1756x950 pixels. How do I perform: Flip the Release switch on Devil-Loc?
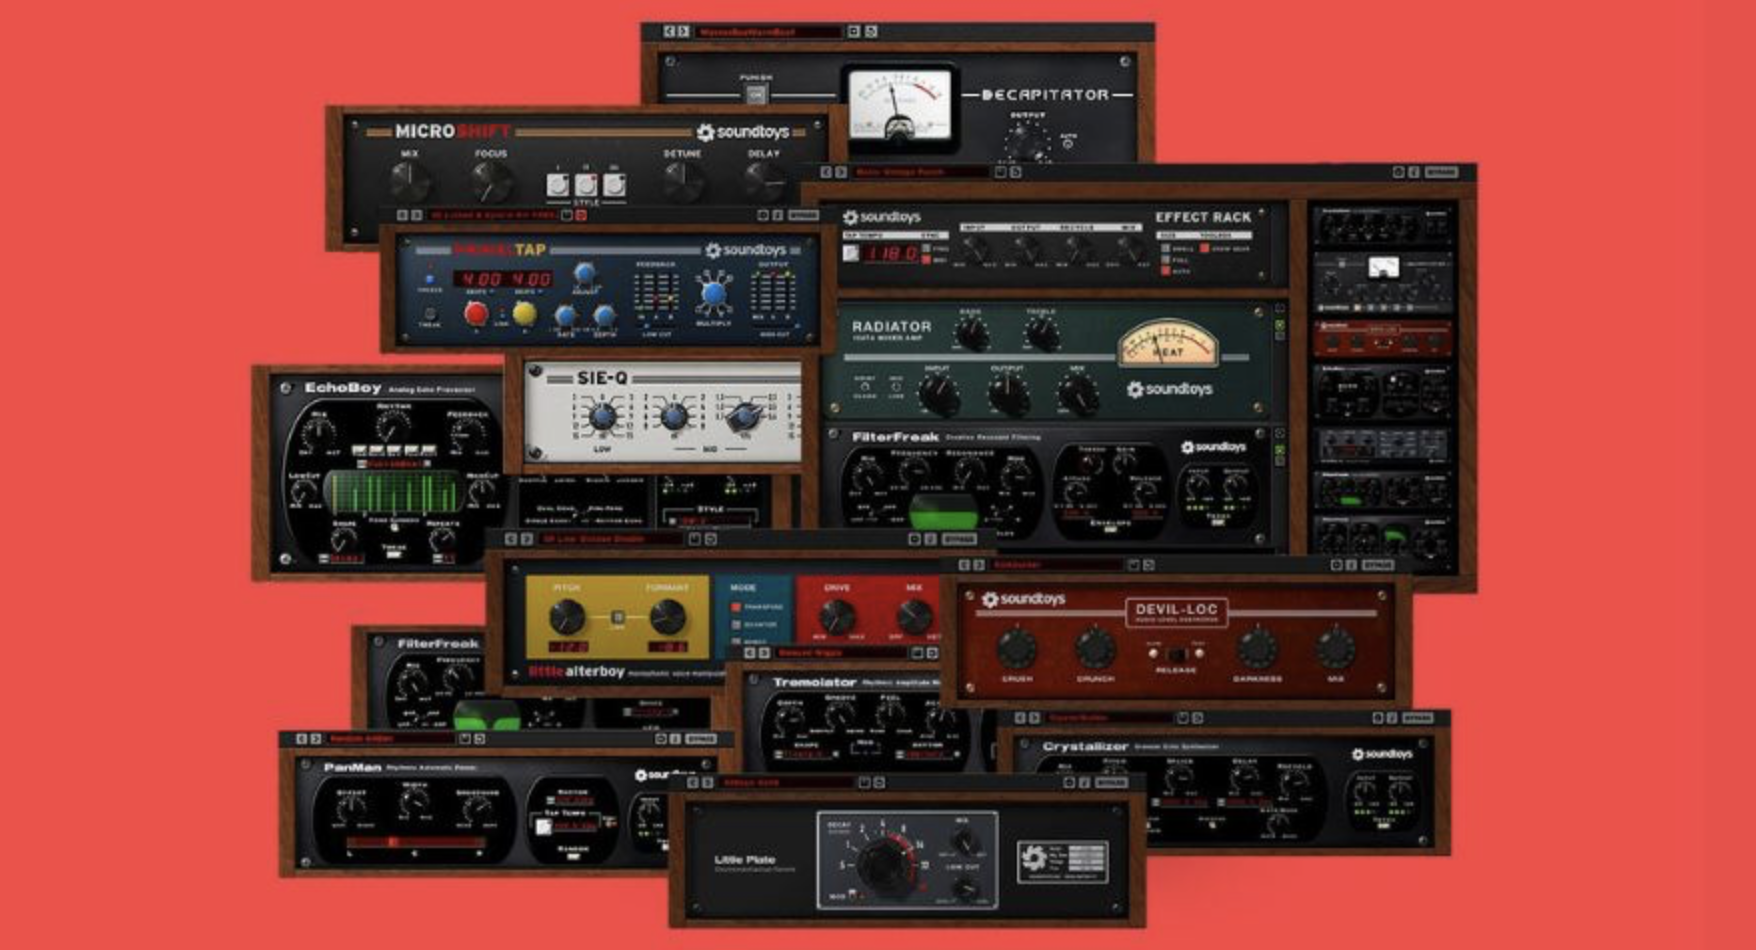[1176, 655]
